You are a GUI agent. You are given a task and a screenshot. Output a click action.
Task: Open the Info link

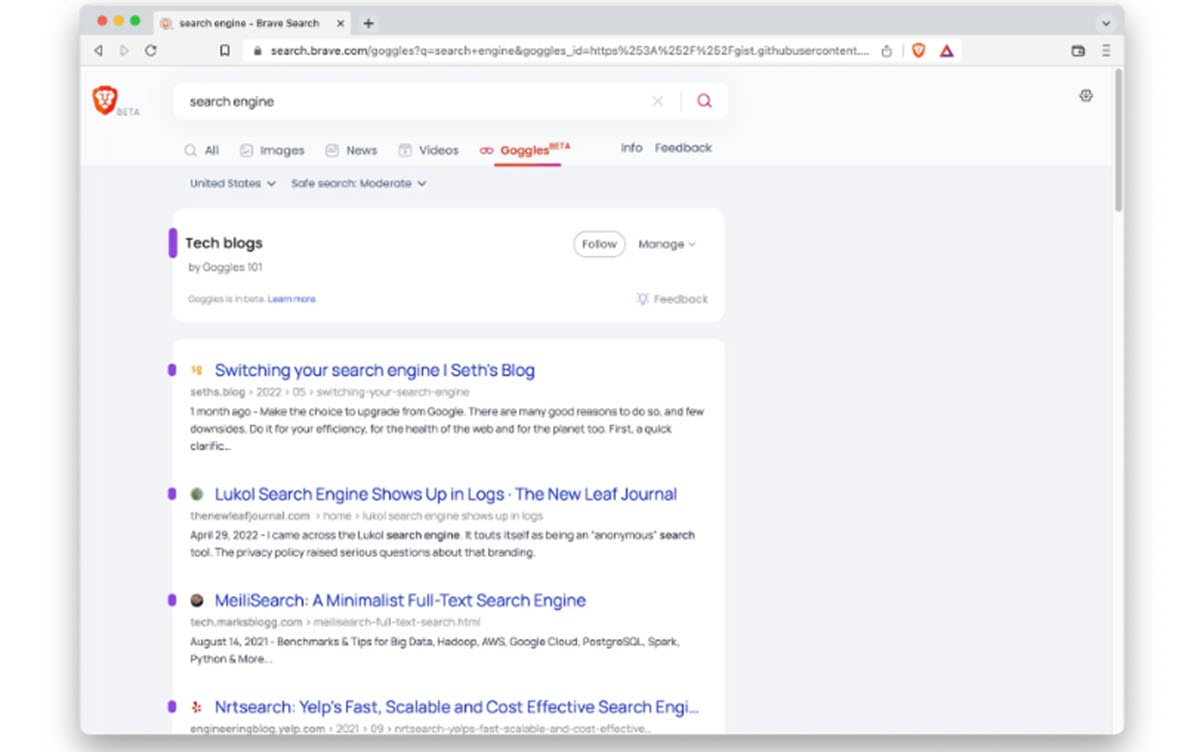(631, 148)
